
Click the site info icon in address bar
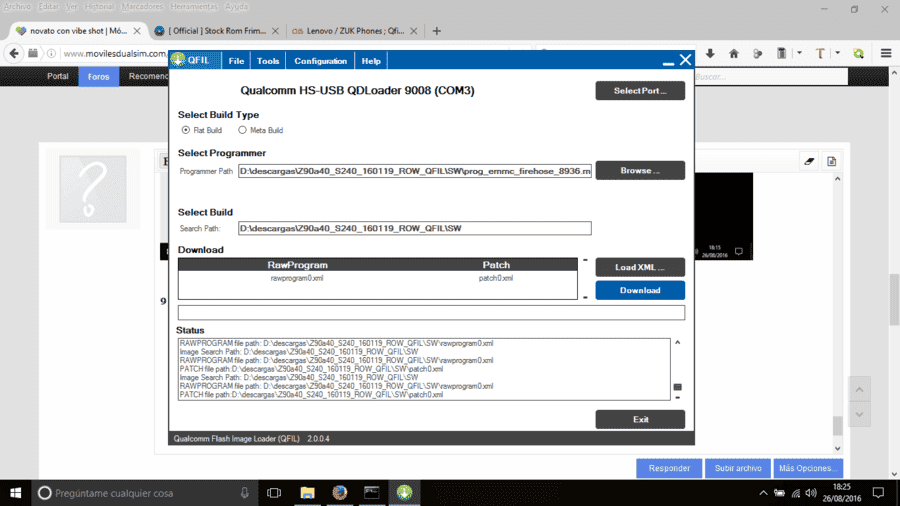[51, 53]
